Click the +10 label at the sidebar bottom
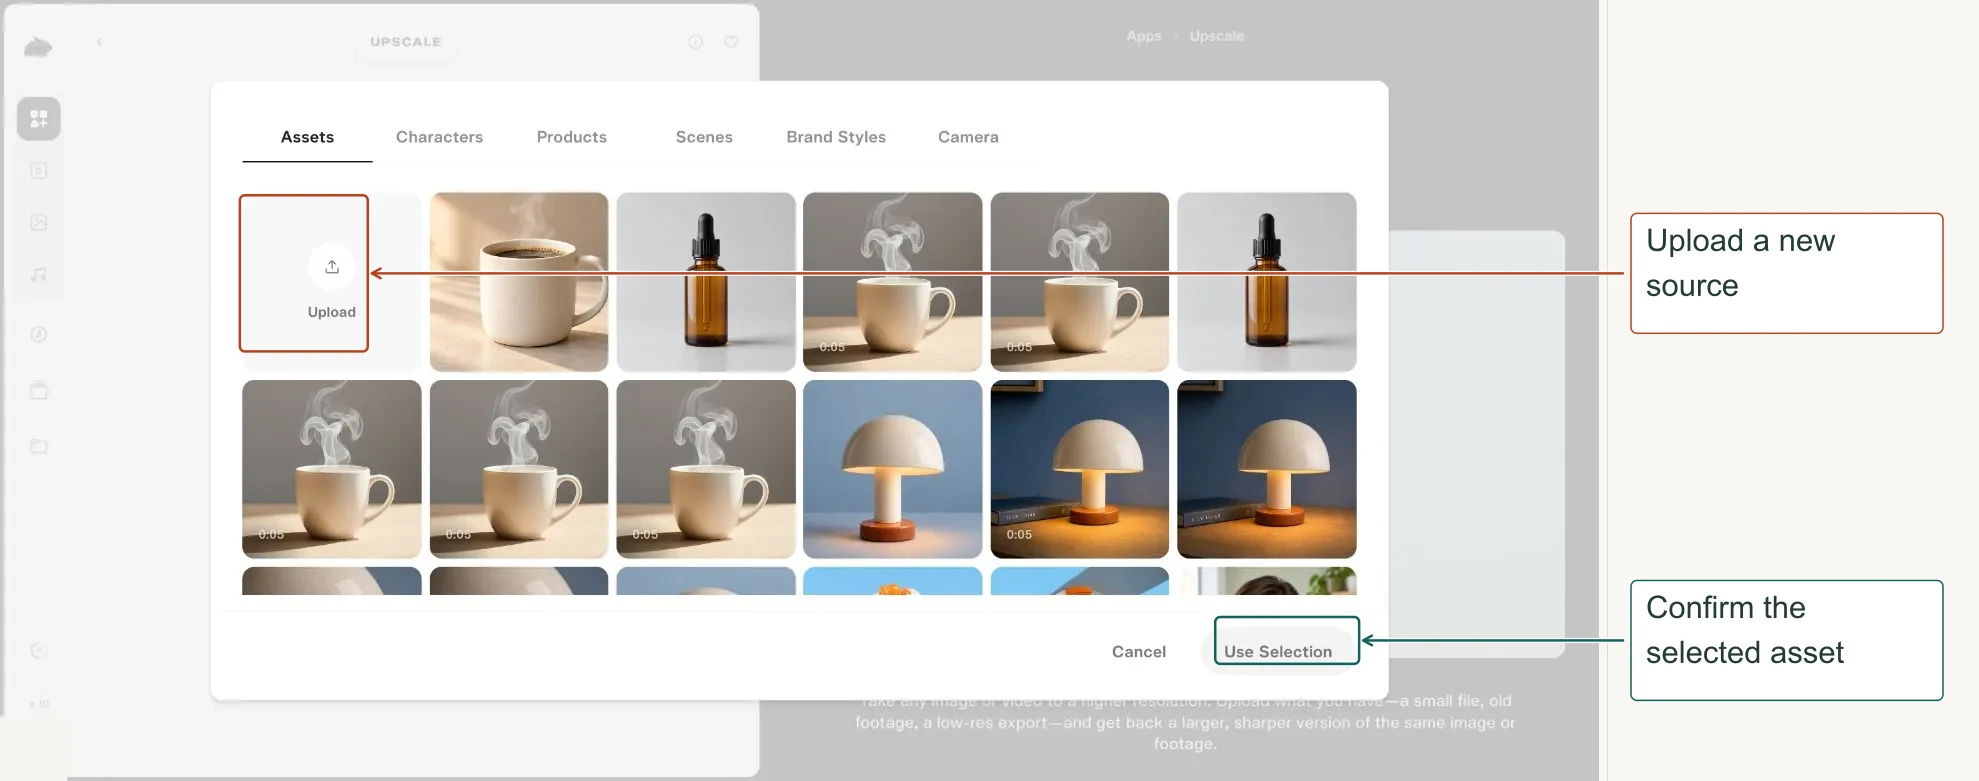The image size is (1979, 781). [x=39, y=704]
